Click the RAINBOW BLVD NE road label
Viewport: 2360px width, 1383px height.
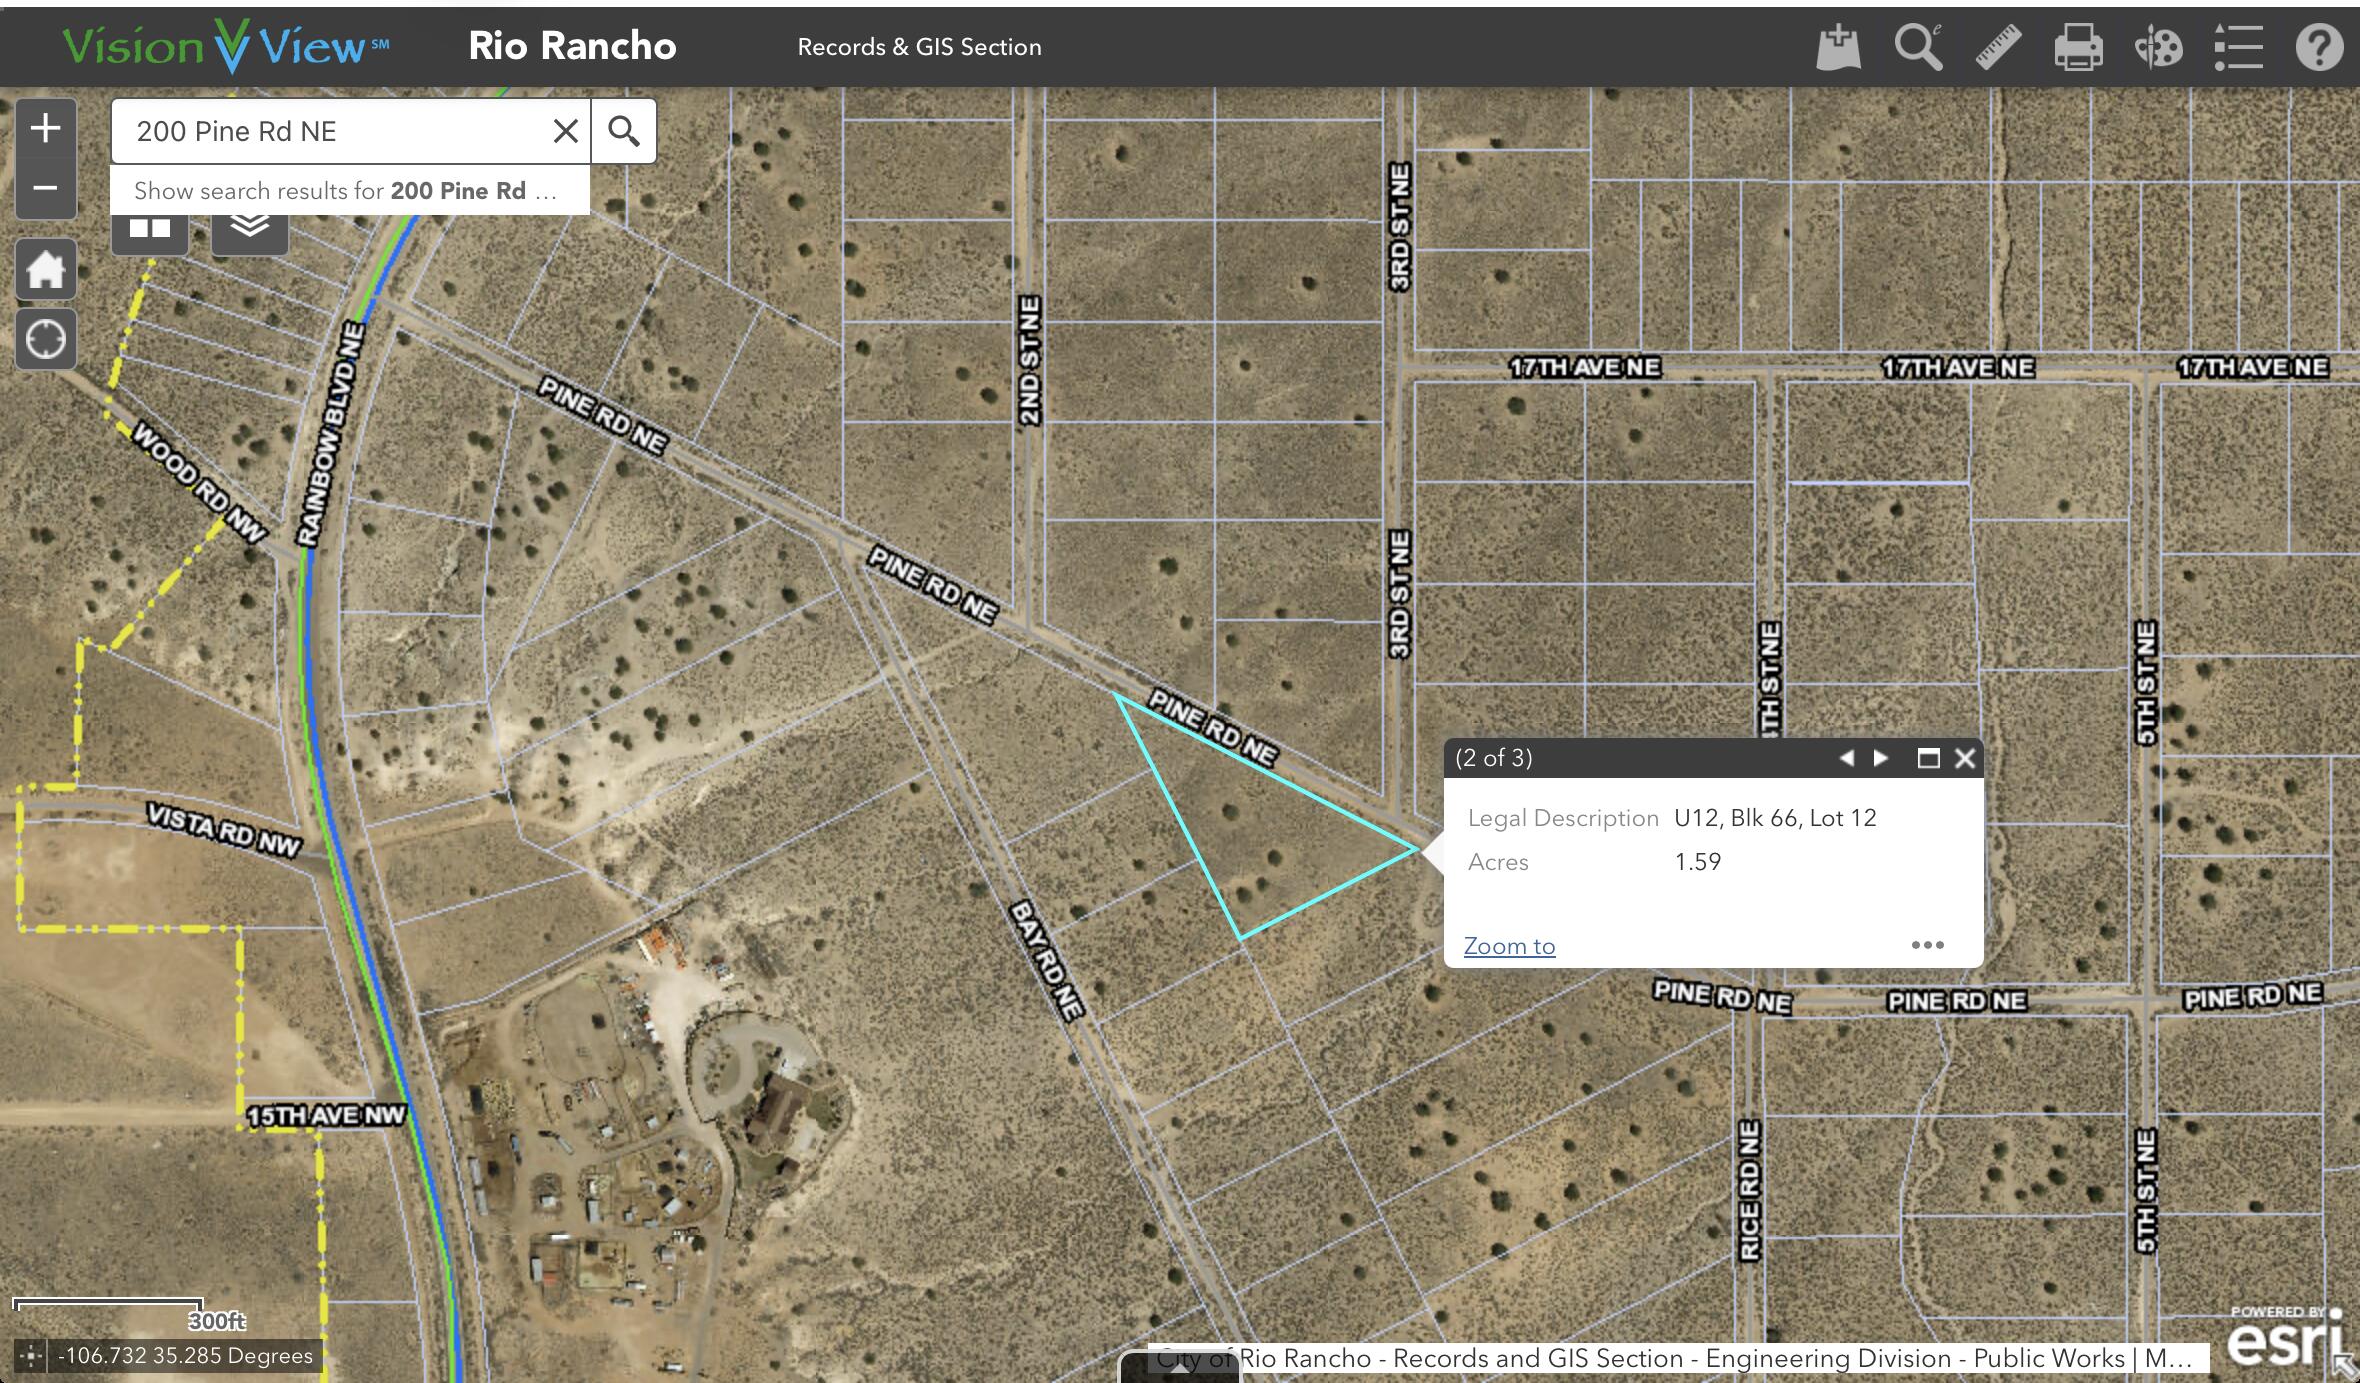[330, 435]
